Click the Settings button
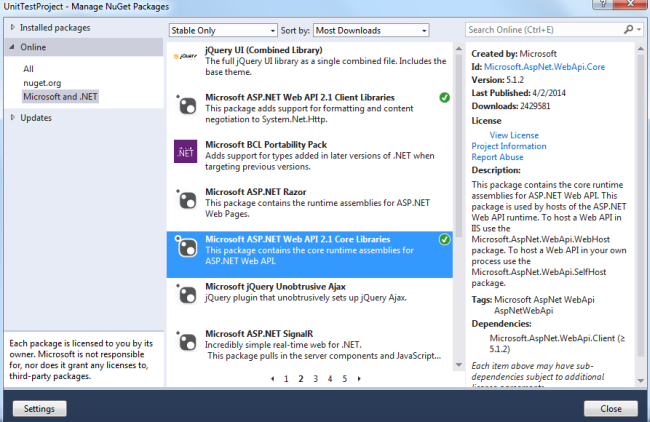650x422 pixels. click(x=39, y=409)
